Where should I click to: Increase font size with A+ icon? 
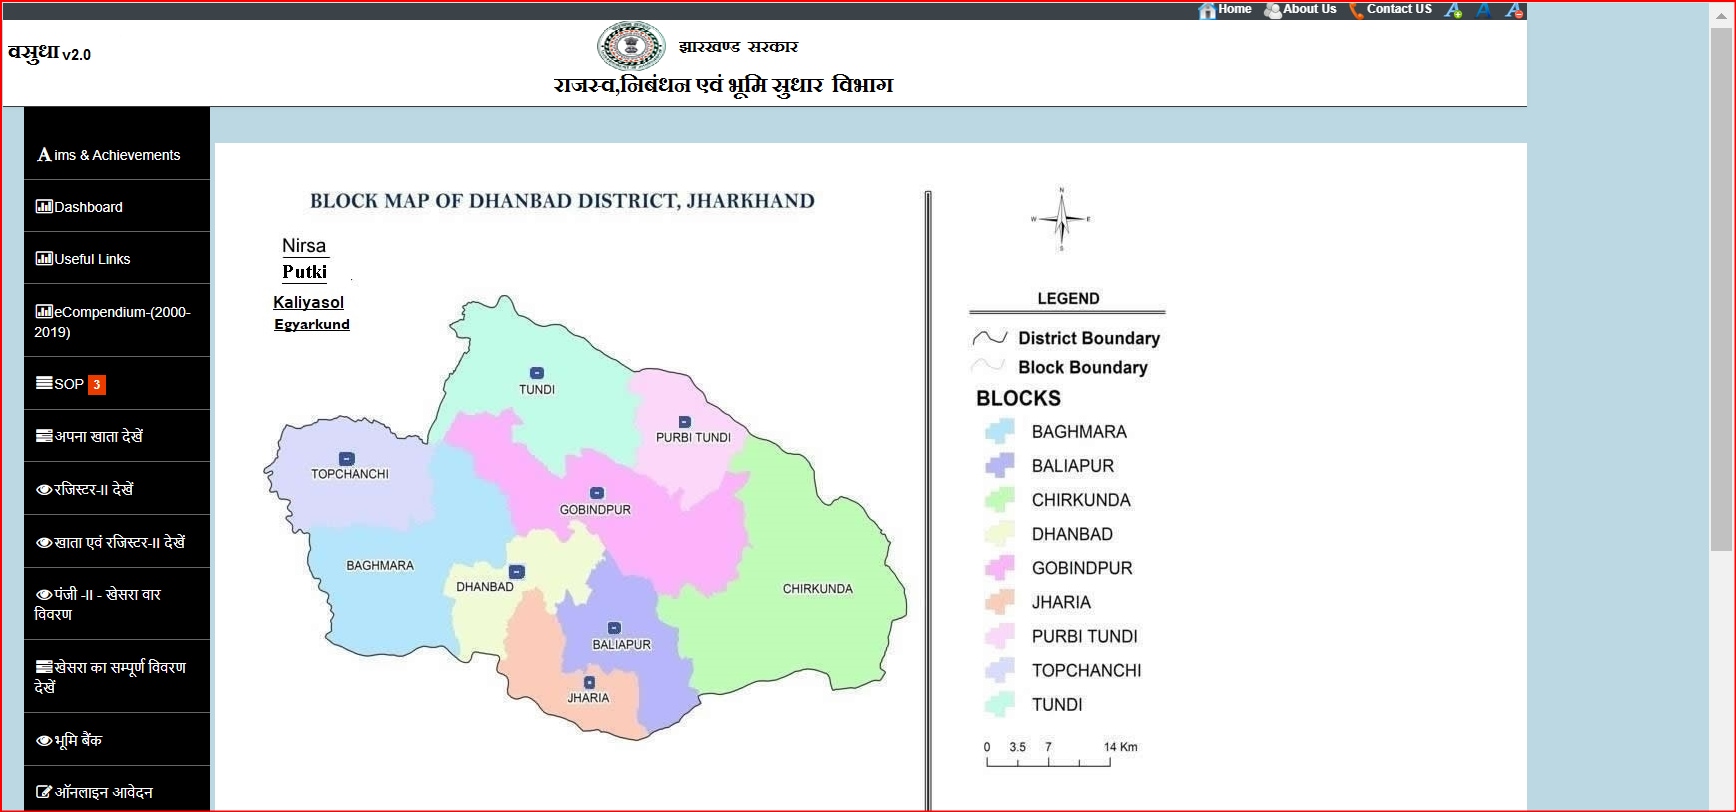pos(1453,10)
